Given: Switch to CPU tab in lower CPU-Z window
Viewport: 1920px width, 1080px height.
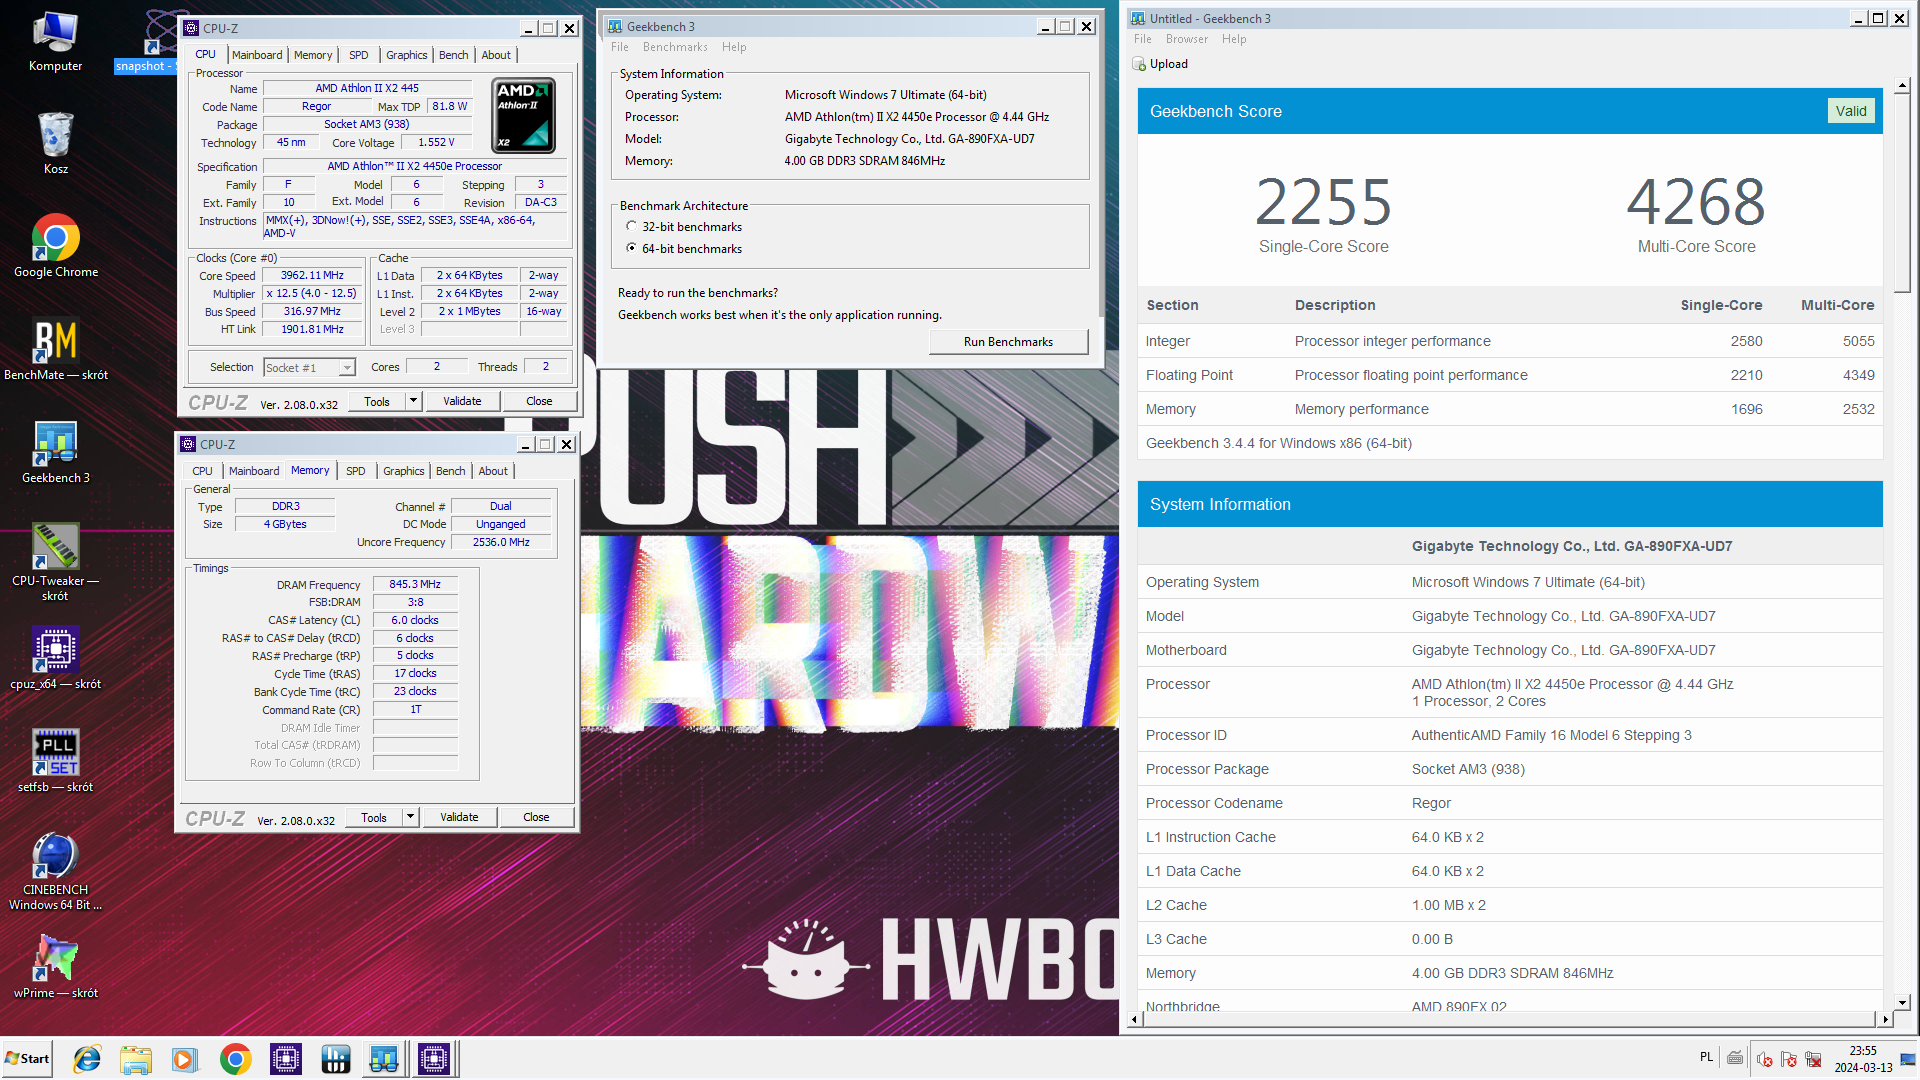Looking at the screenshot, I should tap(203, 471).
